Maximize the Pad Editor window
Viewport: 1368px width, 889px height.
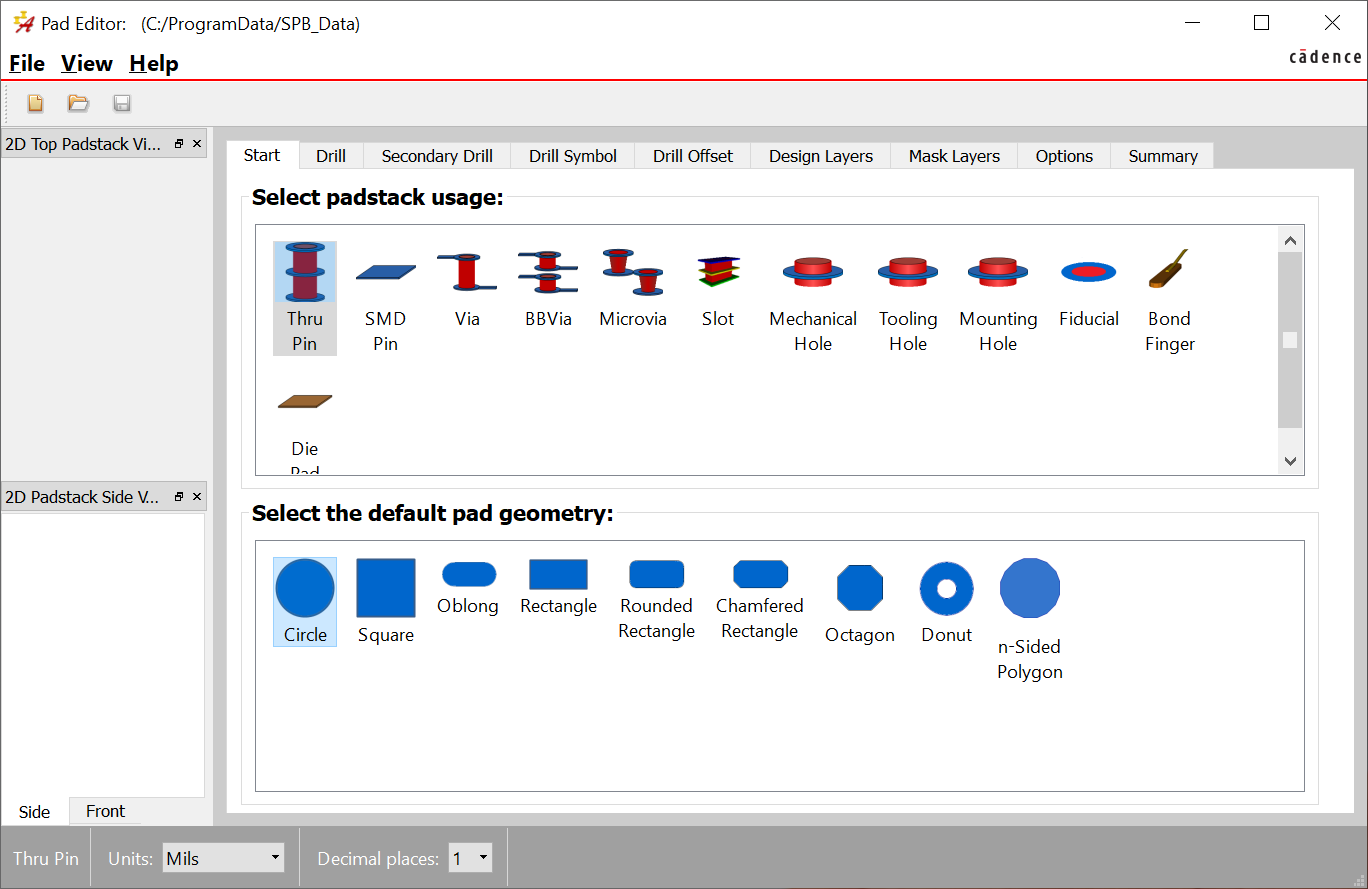tap(1262, 23)
